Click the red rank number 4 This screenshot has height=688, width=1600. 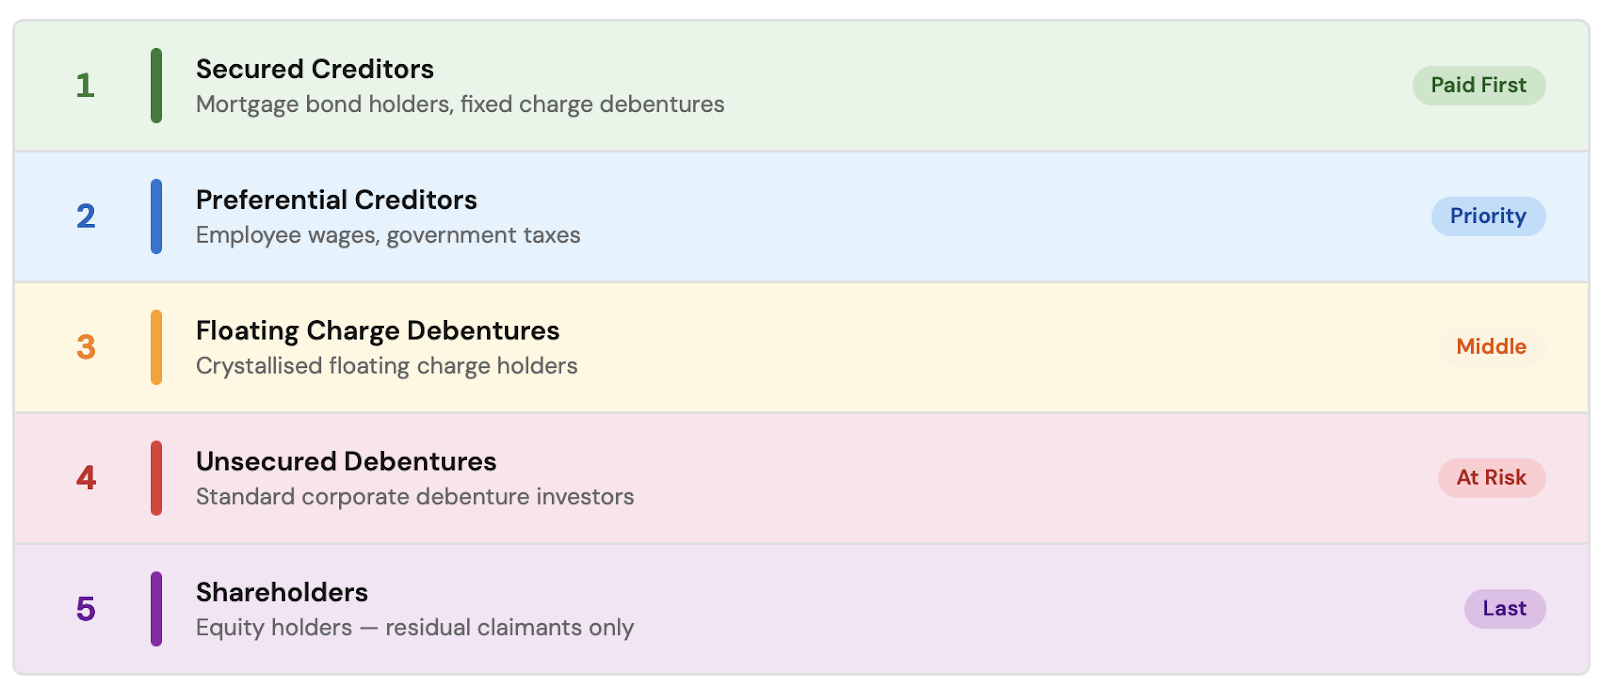86,478
